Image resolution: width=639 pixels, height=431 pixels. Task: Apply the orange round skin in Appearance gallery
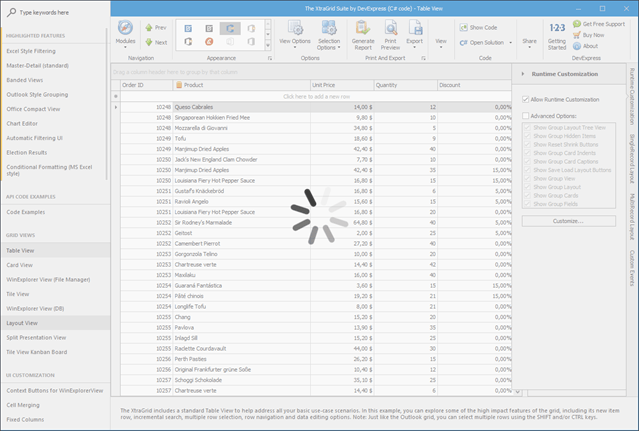(209, 42)
